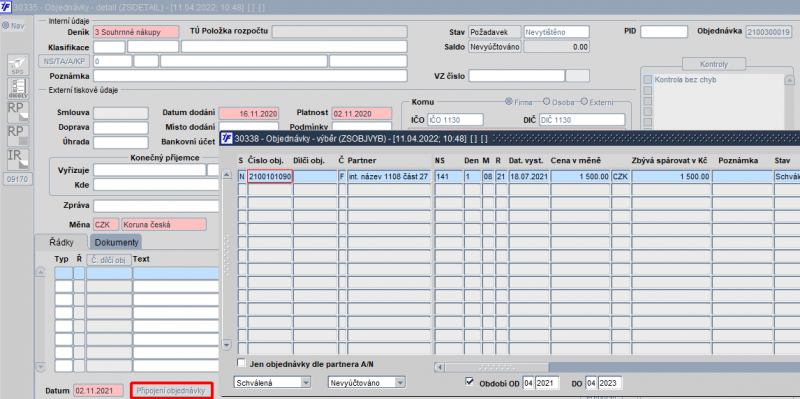Click the Úhrada input field
Image resolution: width=800 pixels, height=399 pixels.
[x=120, y=142]
